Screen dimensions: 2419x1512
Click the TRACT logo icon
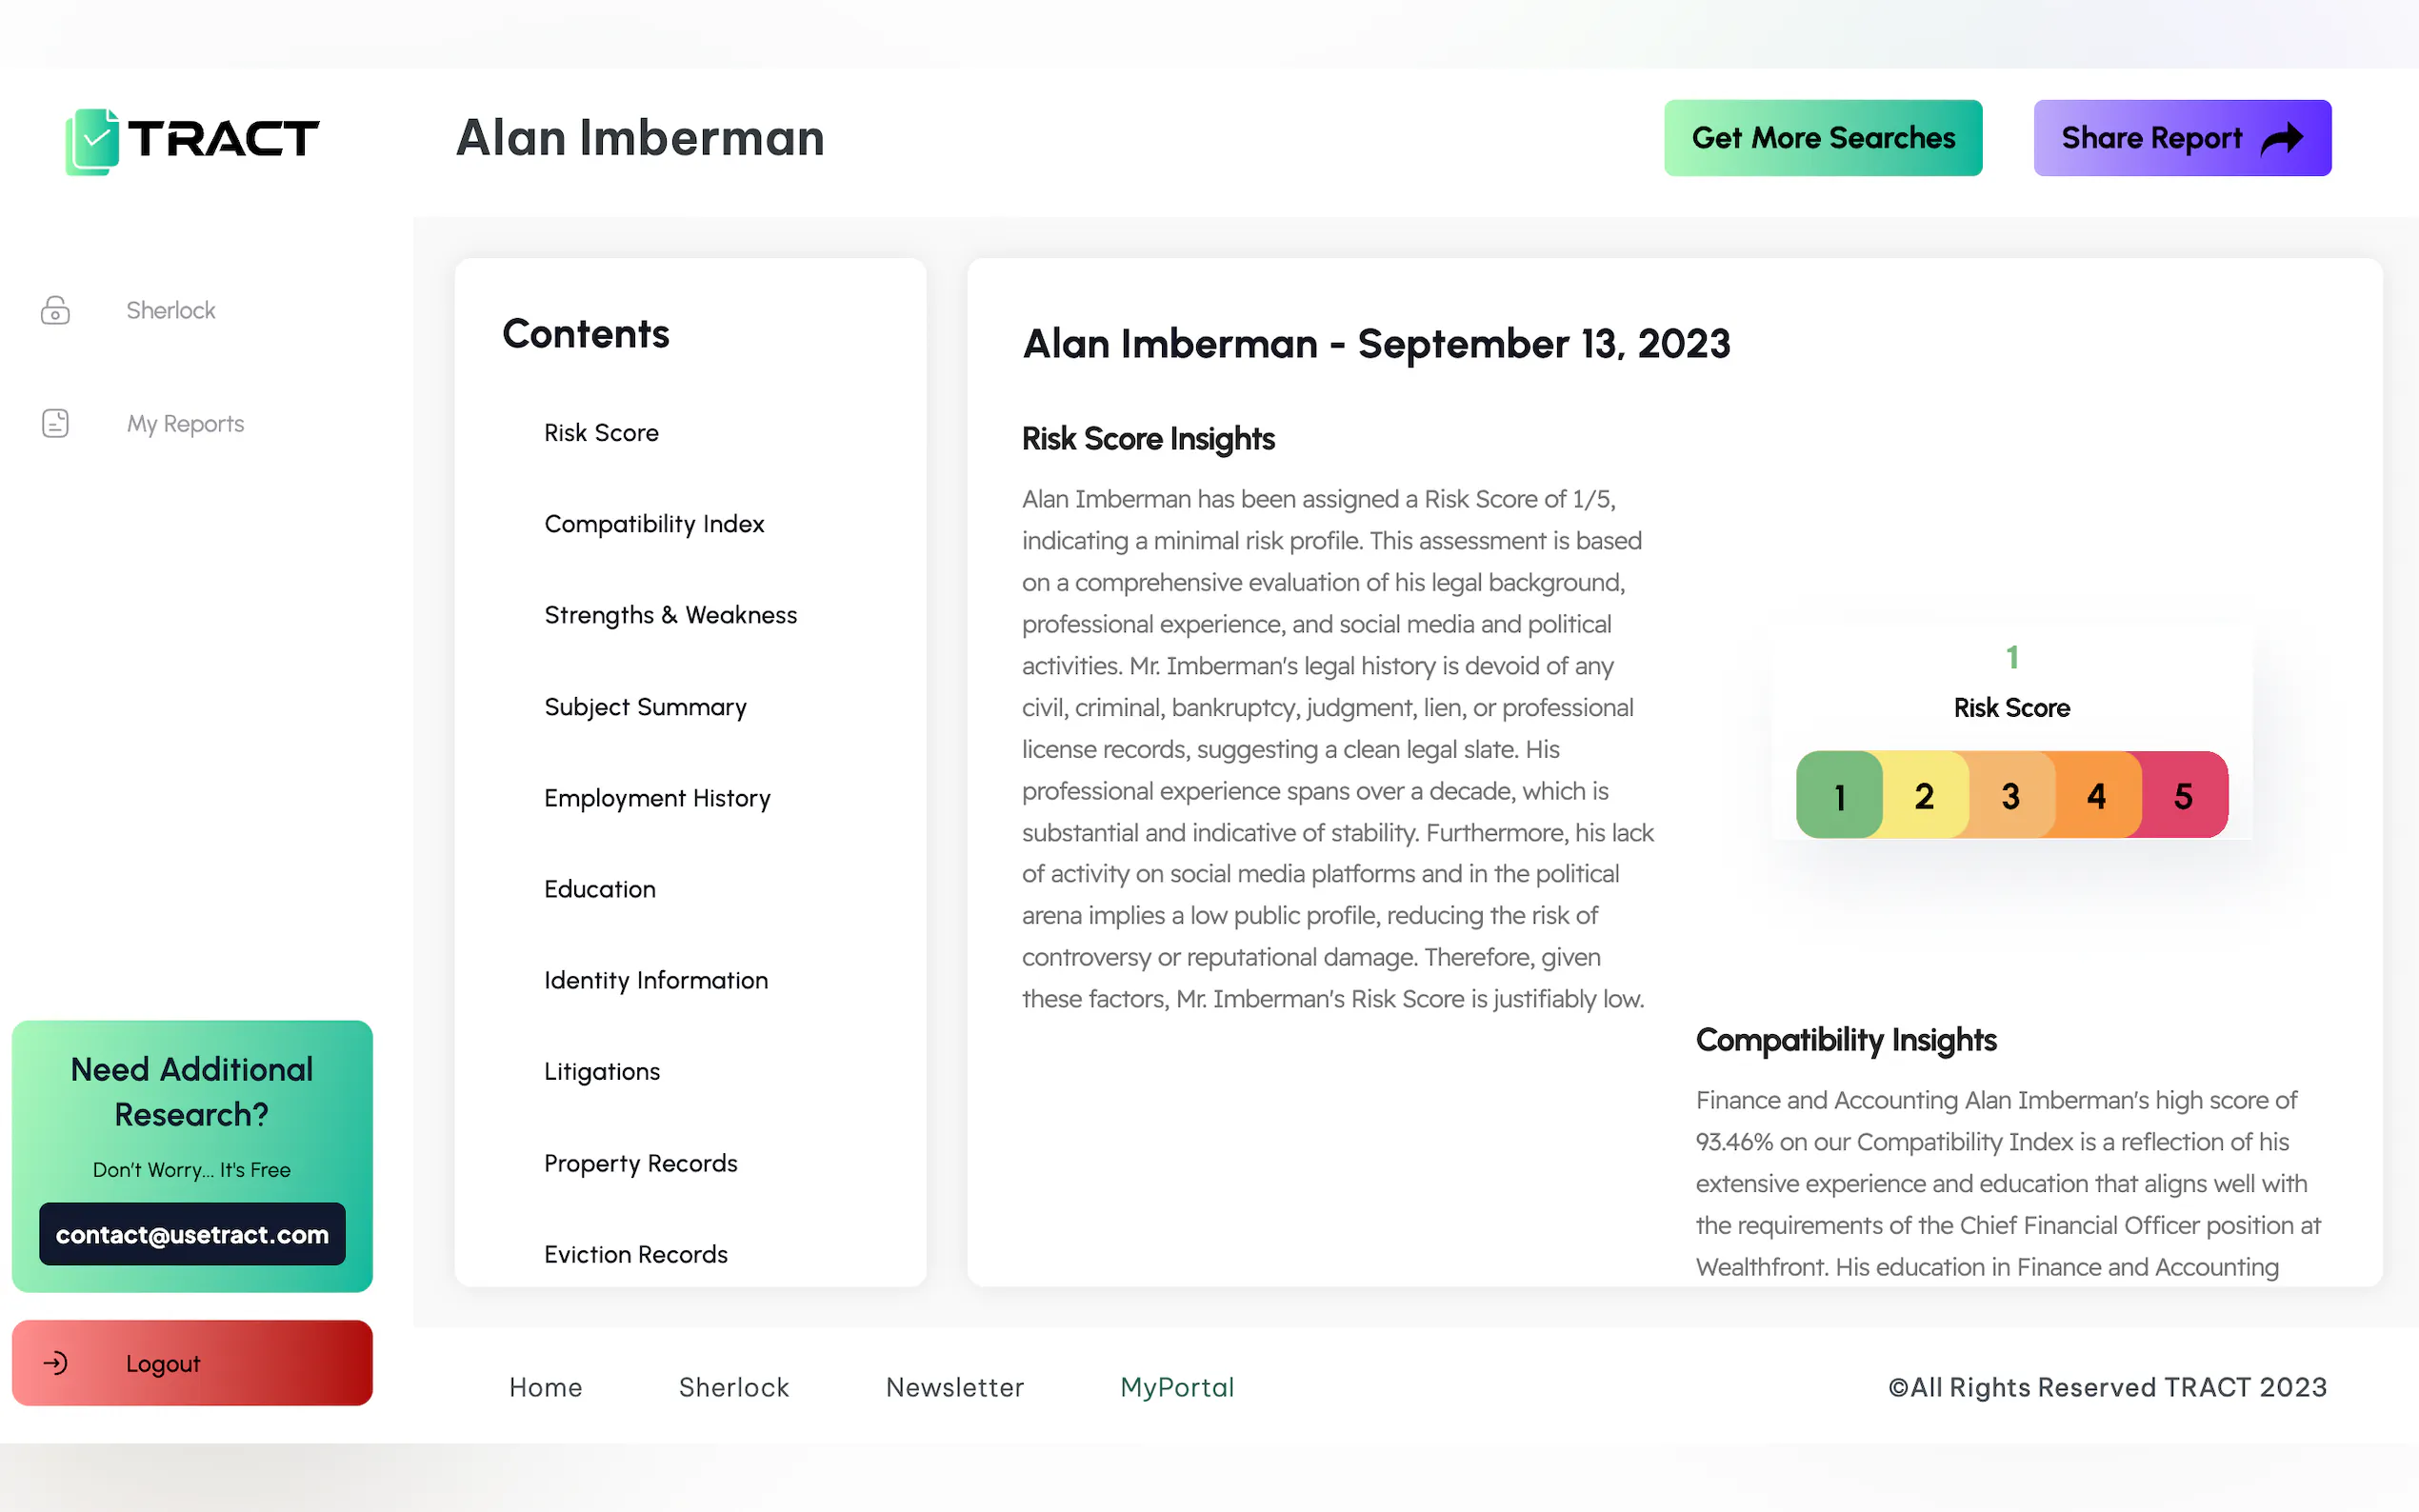point(93,141)
